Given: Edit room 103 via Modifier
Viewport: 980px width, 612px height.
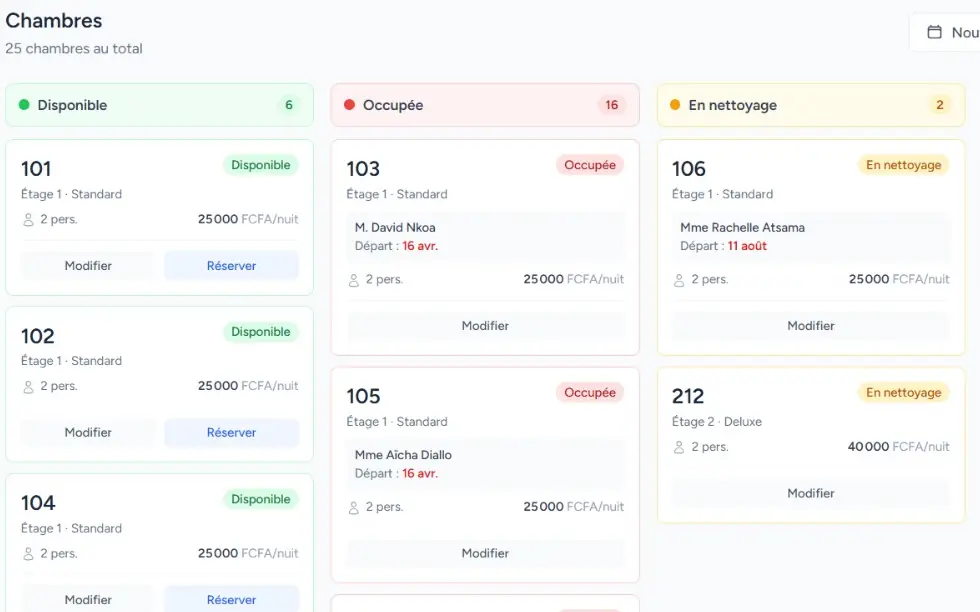Looking at the screenshot, I should pyautogui.click(x=485, y=326).
